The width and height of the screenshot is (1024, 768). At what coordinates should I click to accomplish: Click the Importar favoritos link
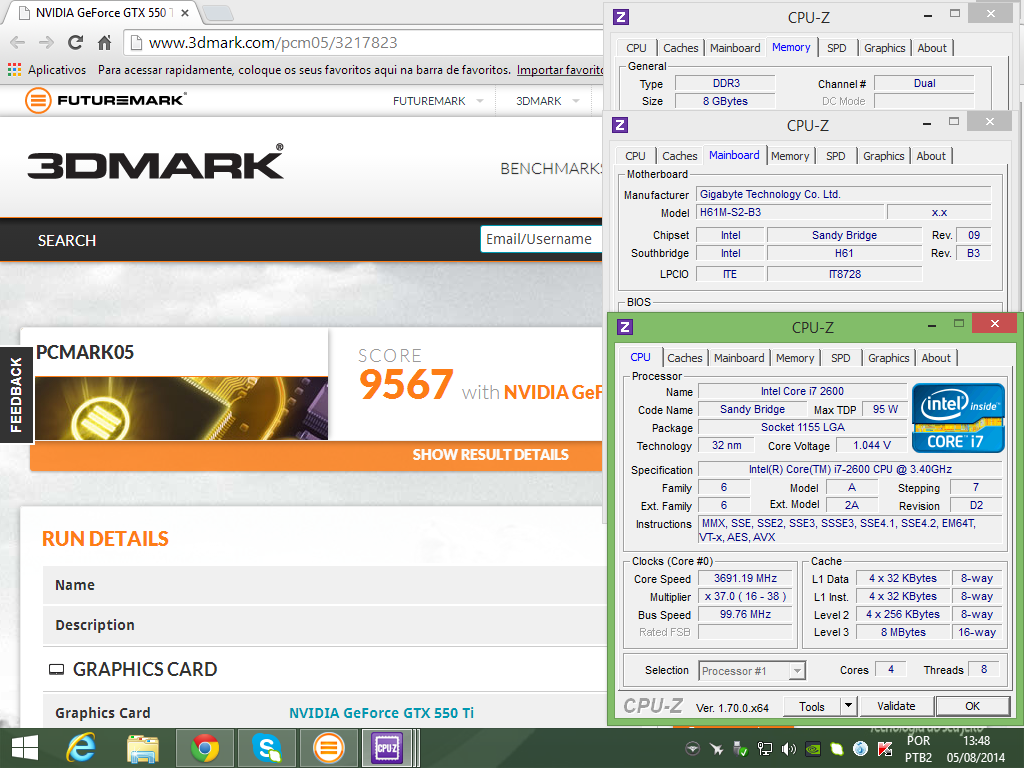pos(560,69)
